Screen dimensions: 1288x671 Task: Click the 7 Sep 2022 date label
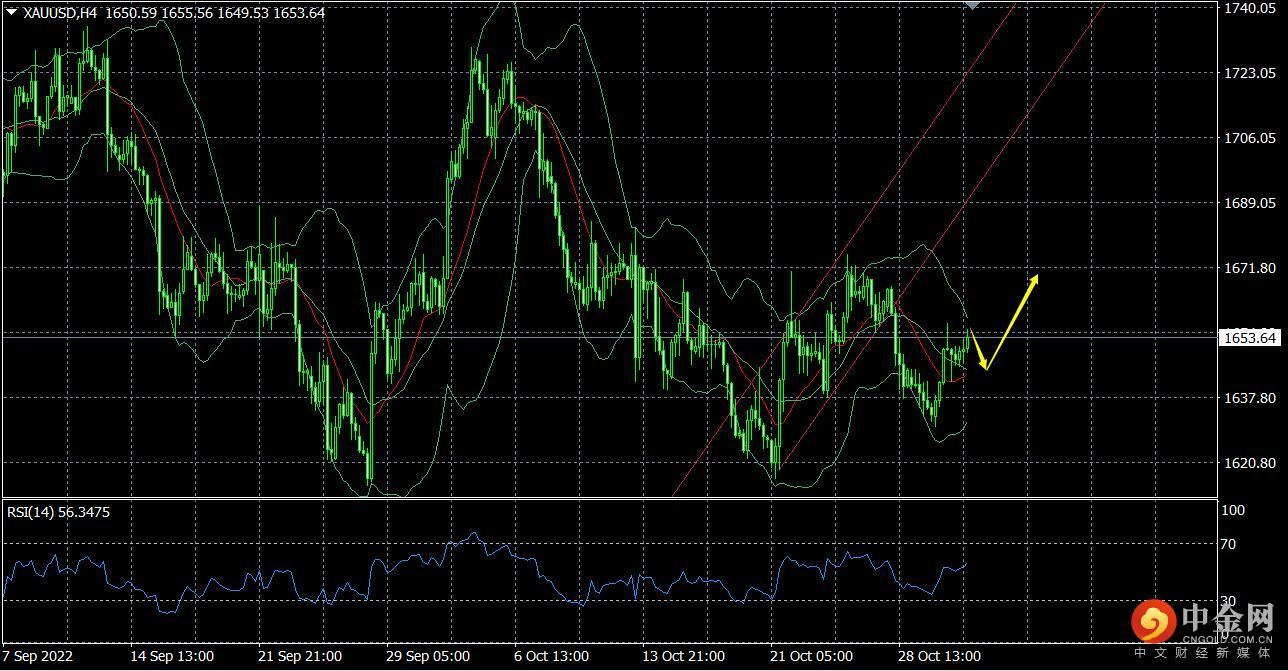(x=39, y=657)
